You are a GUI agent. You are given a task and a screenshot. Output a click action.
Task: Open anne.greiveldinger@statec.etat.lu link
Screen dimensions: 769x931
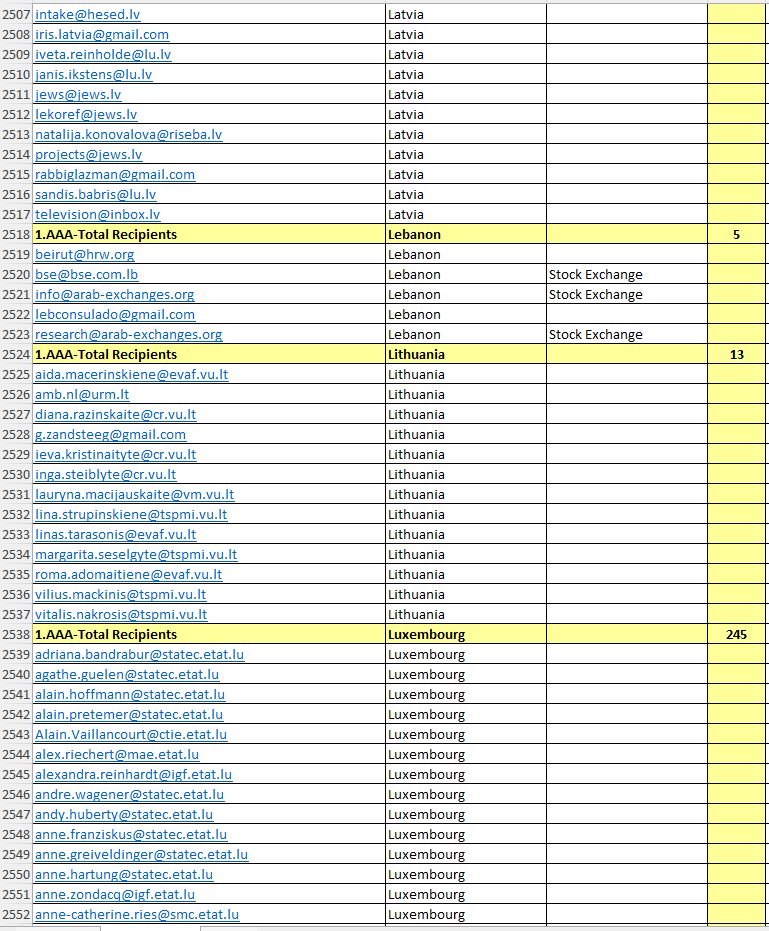pos(141,854)
